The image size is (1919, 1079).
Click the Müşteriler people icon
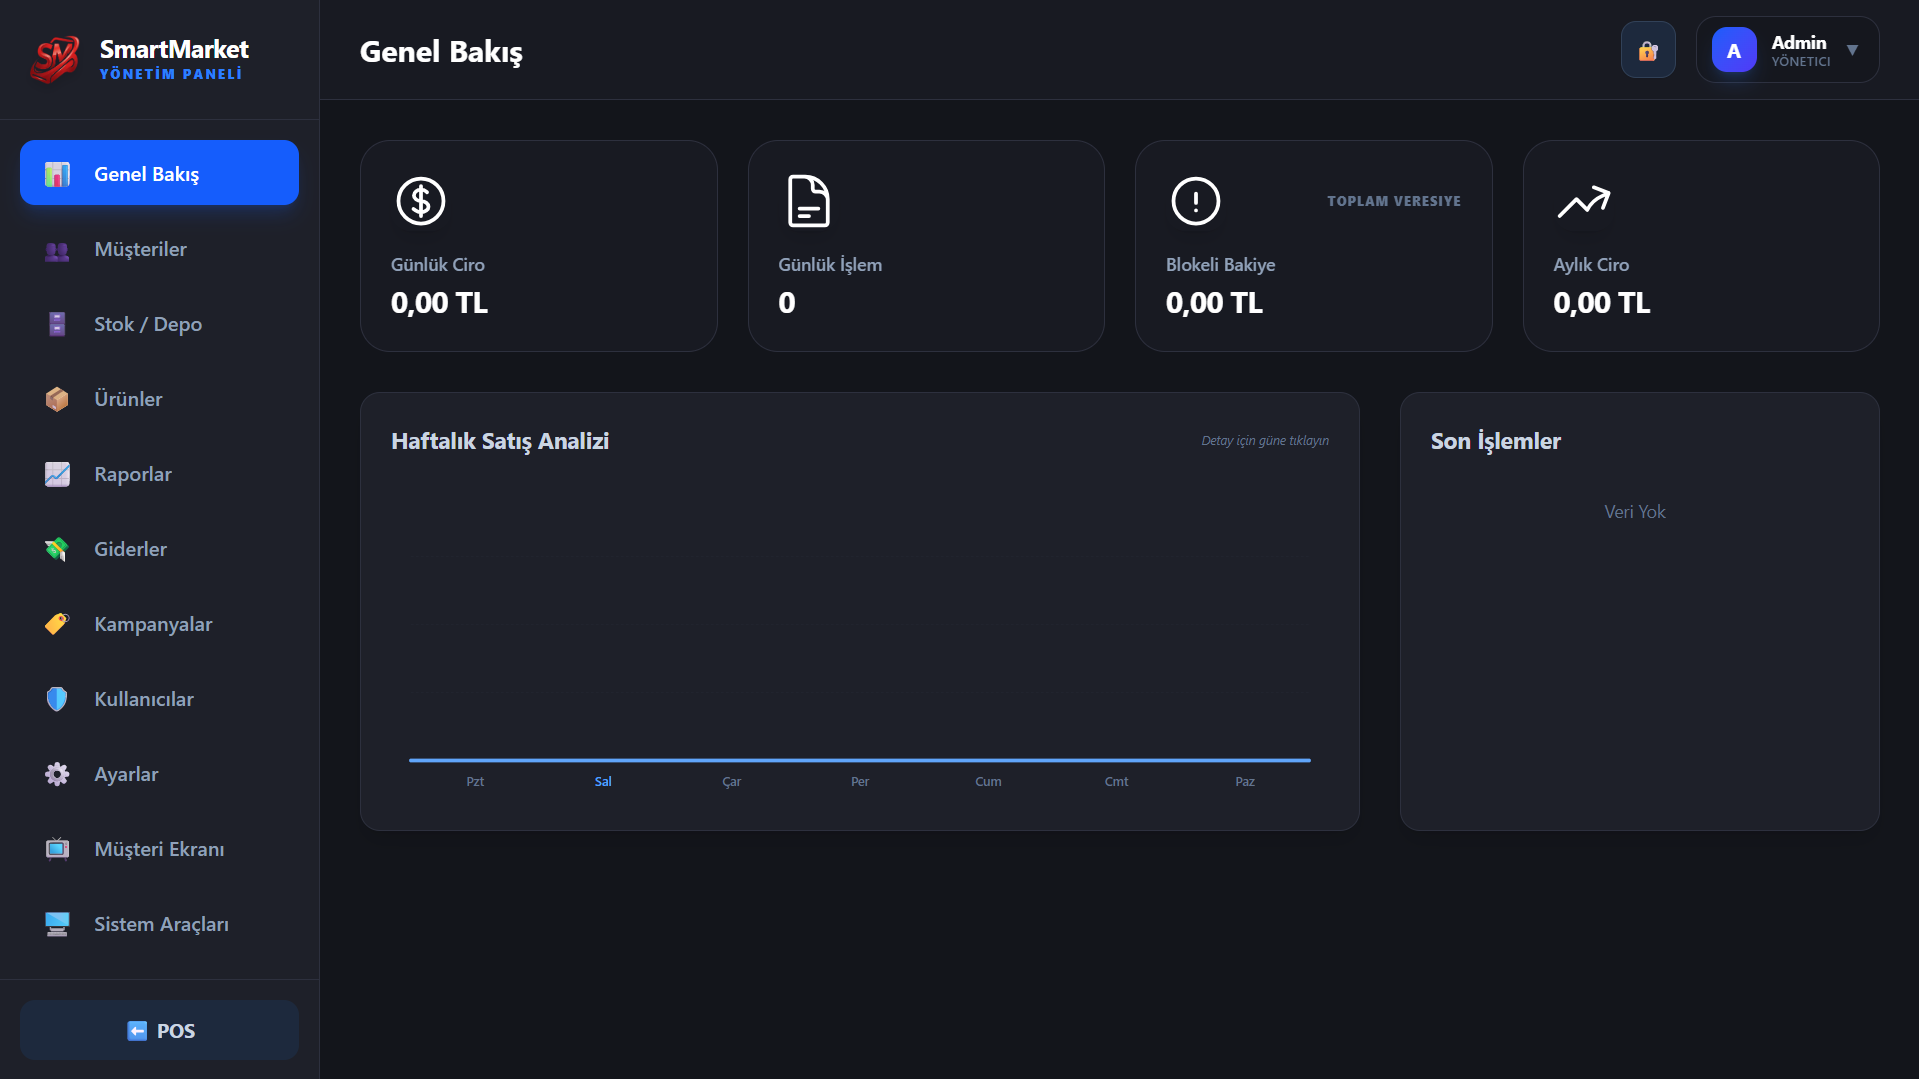tap(57, 250)
